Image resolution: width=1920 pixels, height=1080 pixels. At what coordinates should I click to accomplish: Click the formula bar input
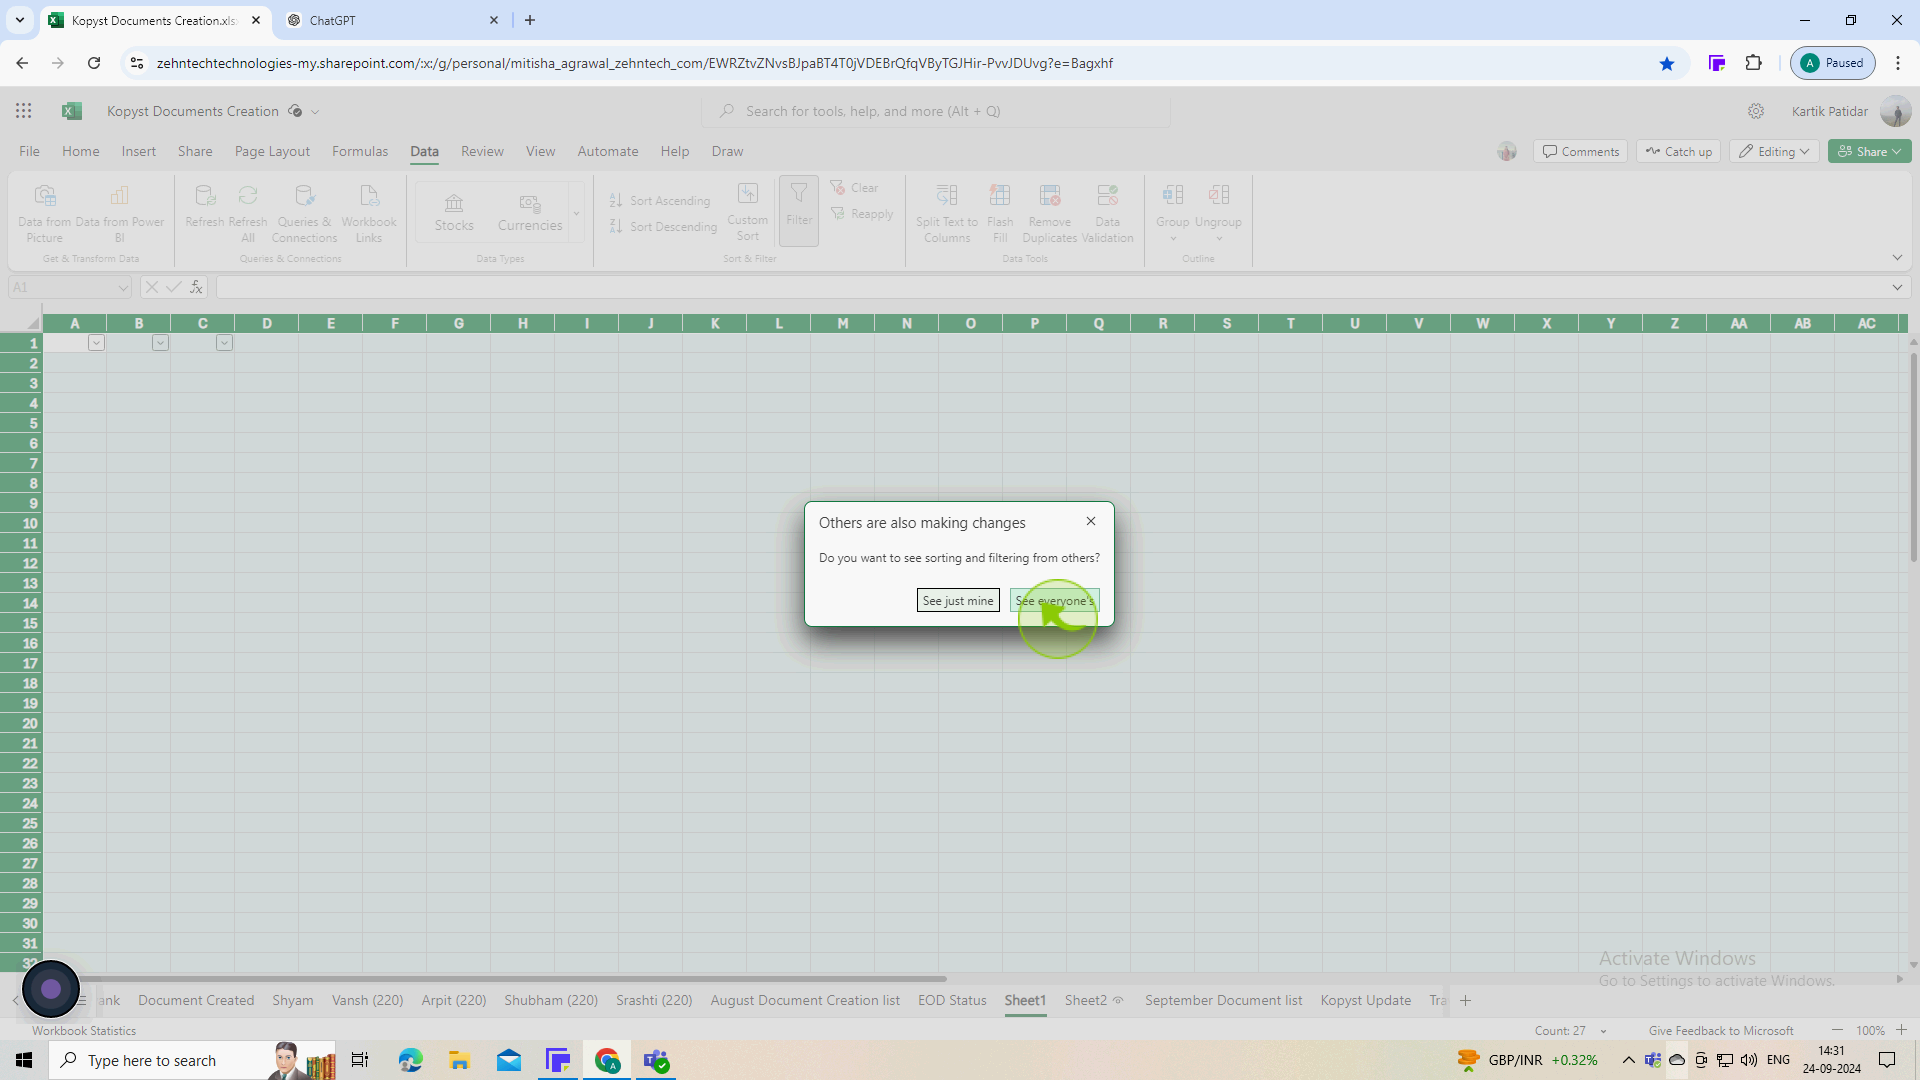tap(1050, 287)
